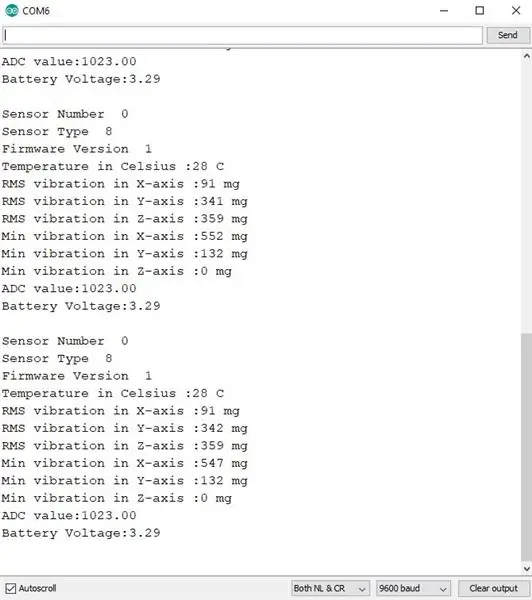Close the COM6 serial monitor window
The image size is (532, 600).
pos(516,11)
